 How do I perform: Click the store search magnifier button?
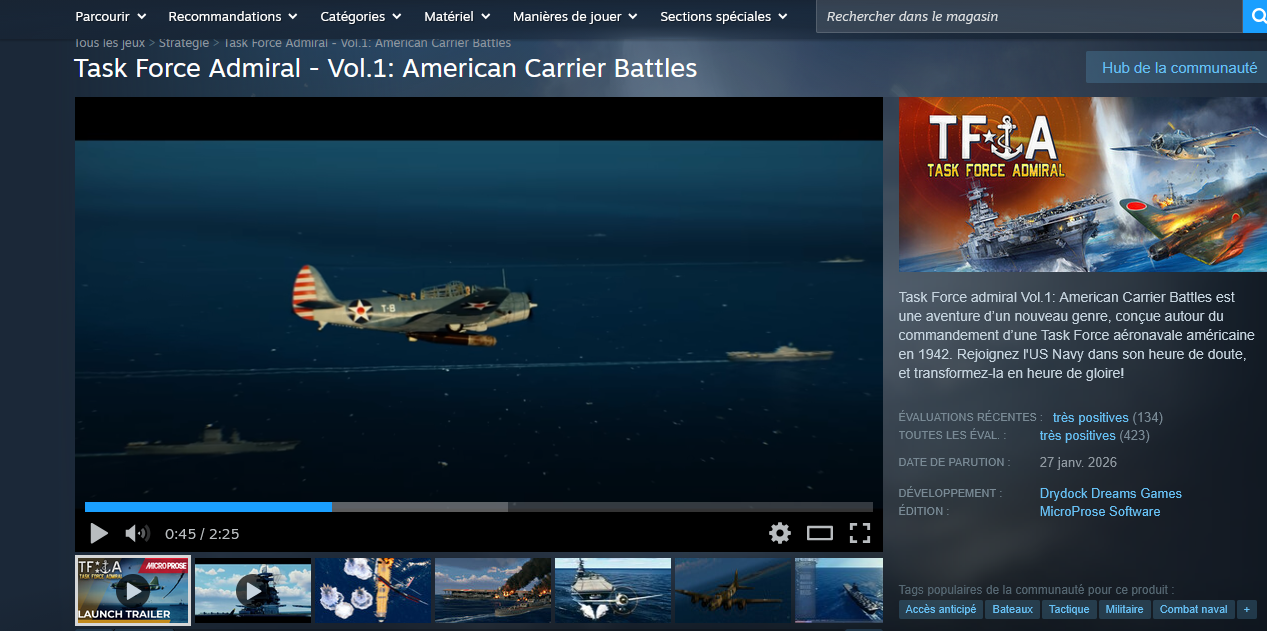[x=1255, y=16]
